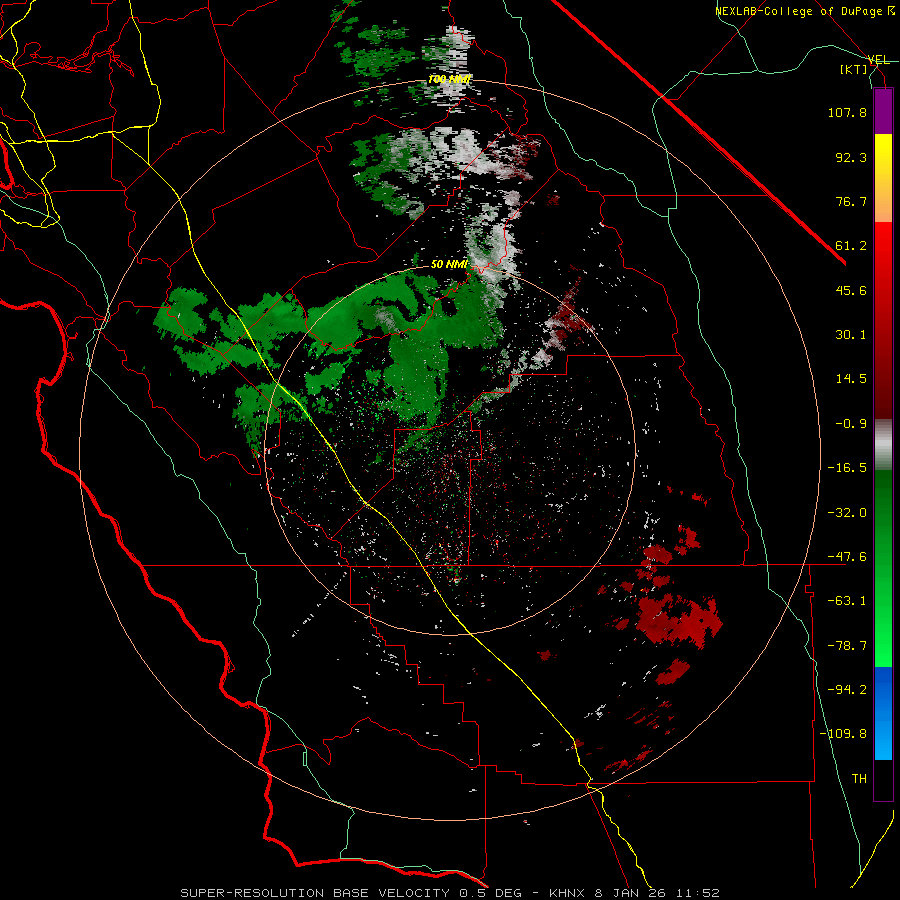Select the 14.5 velocity scale value

coord(851,379)
